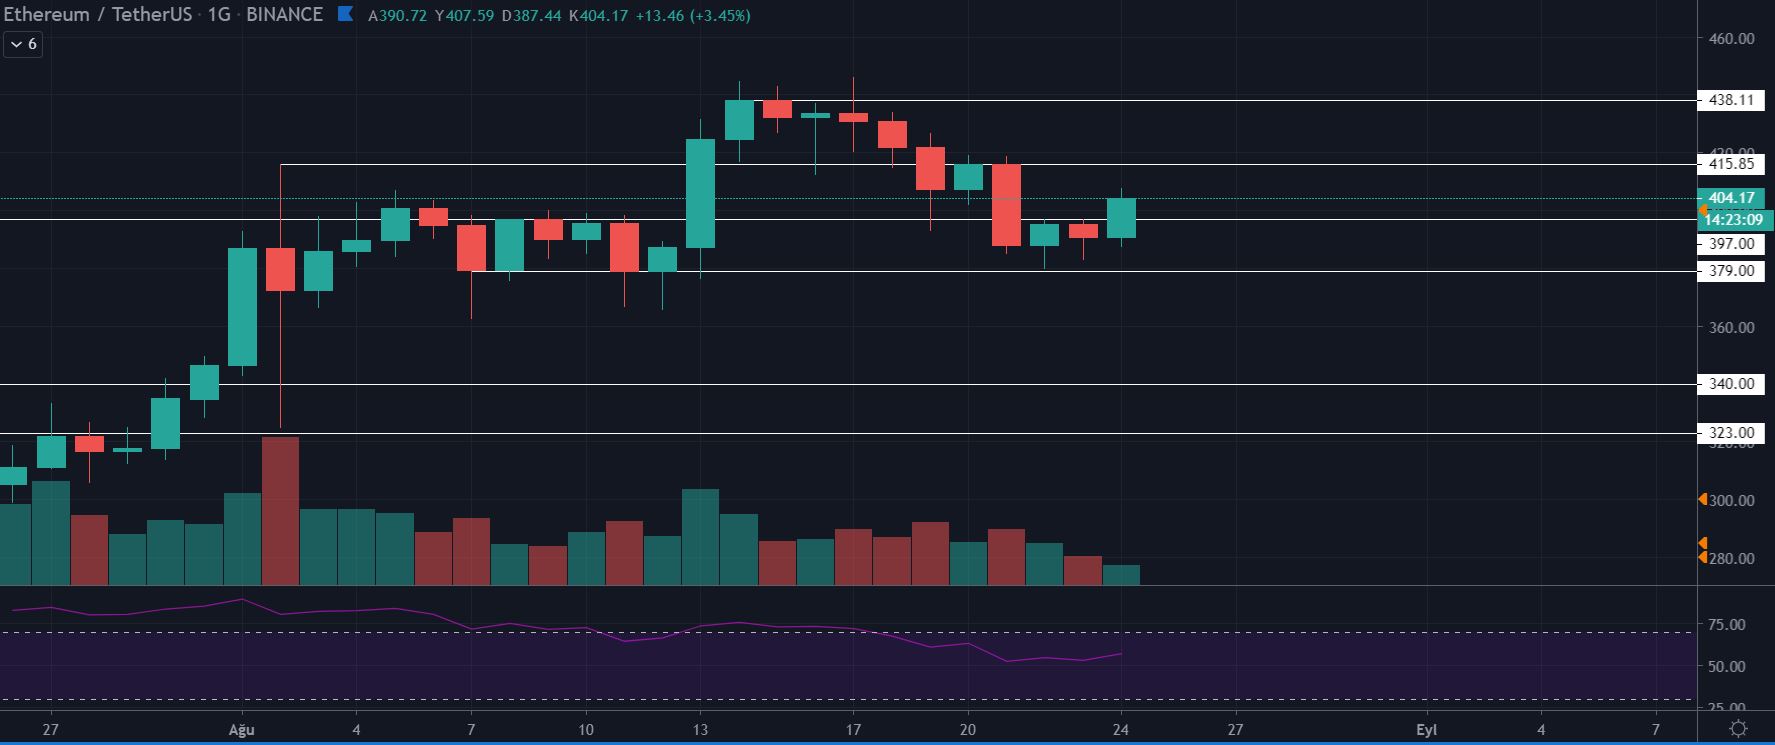Click the 360.00 price axis tick

pyautogui.click(x=1731, y=327)
